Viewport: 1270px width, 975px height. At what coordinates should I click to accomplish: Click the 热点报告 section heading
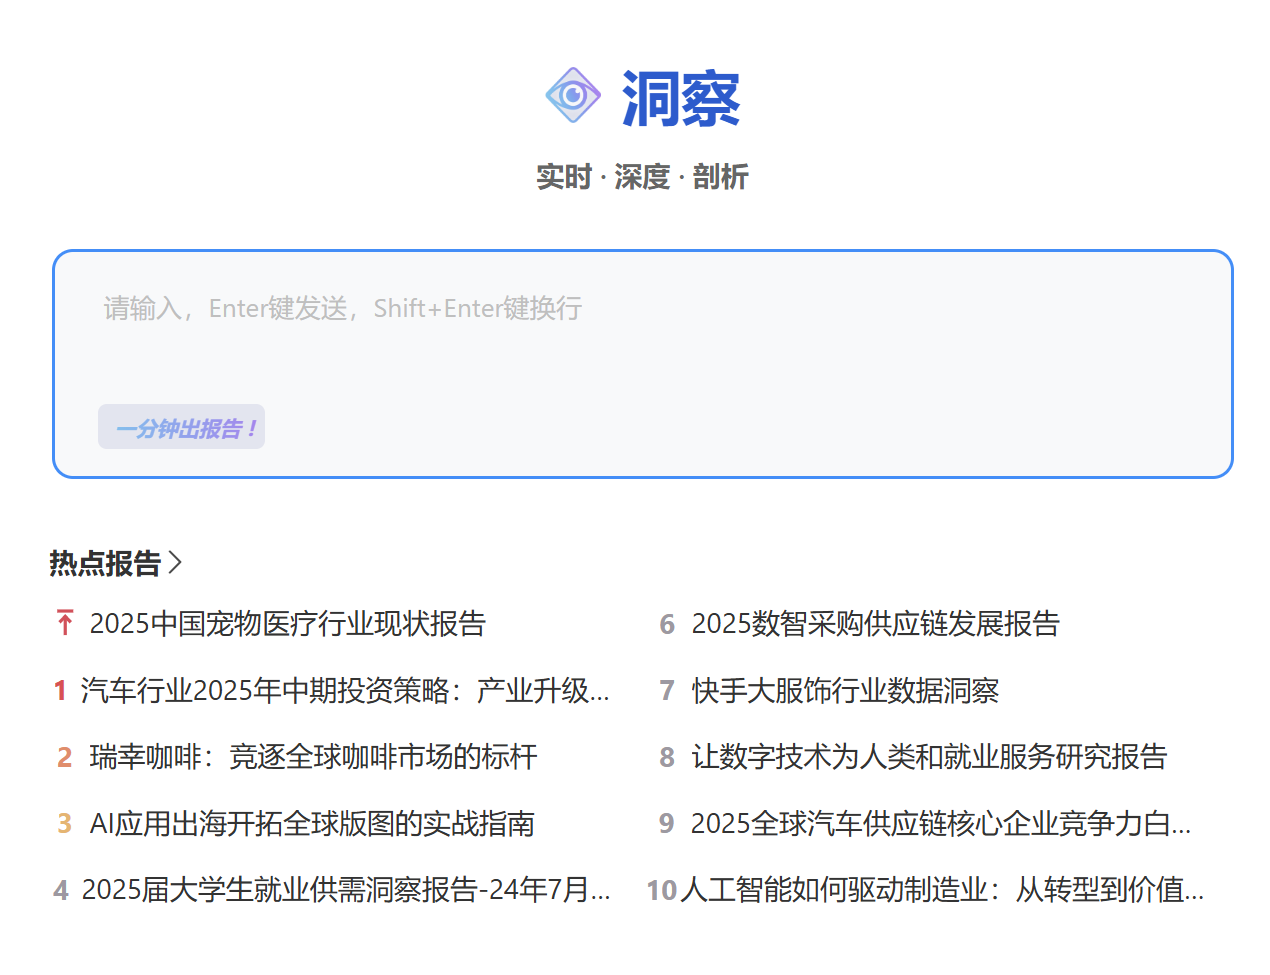105,563
